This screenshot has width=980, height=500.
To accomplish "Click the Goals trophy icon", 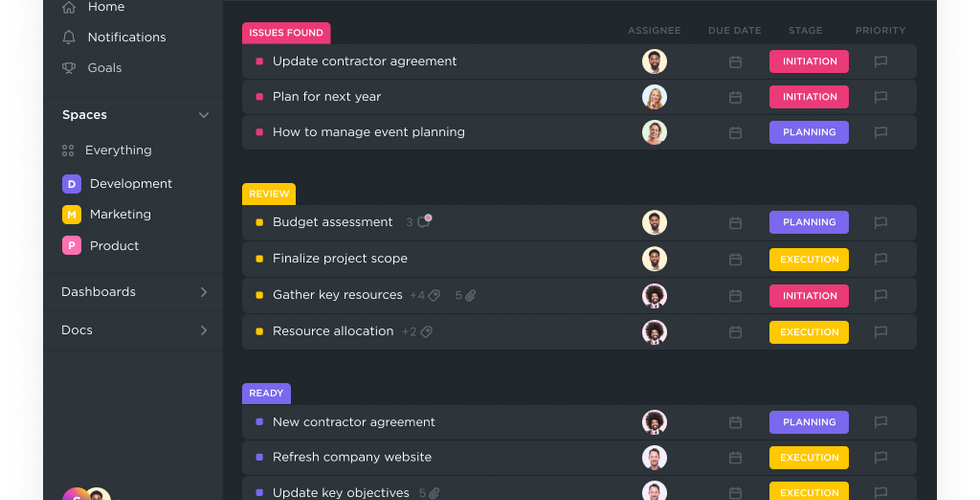I will click(68, 68).
